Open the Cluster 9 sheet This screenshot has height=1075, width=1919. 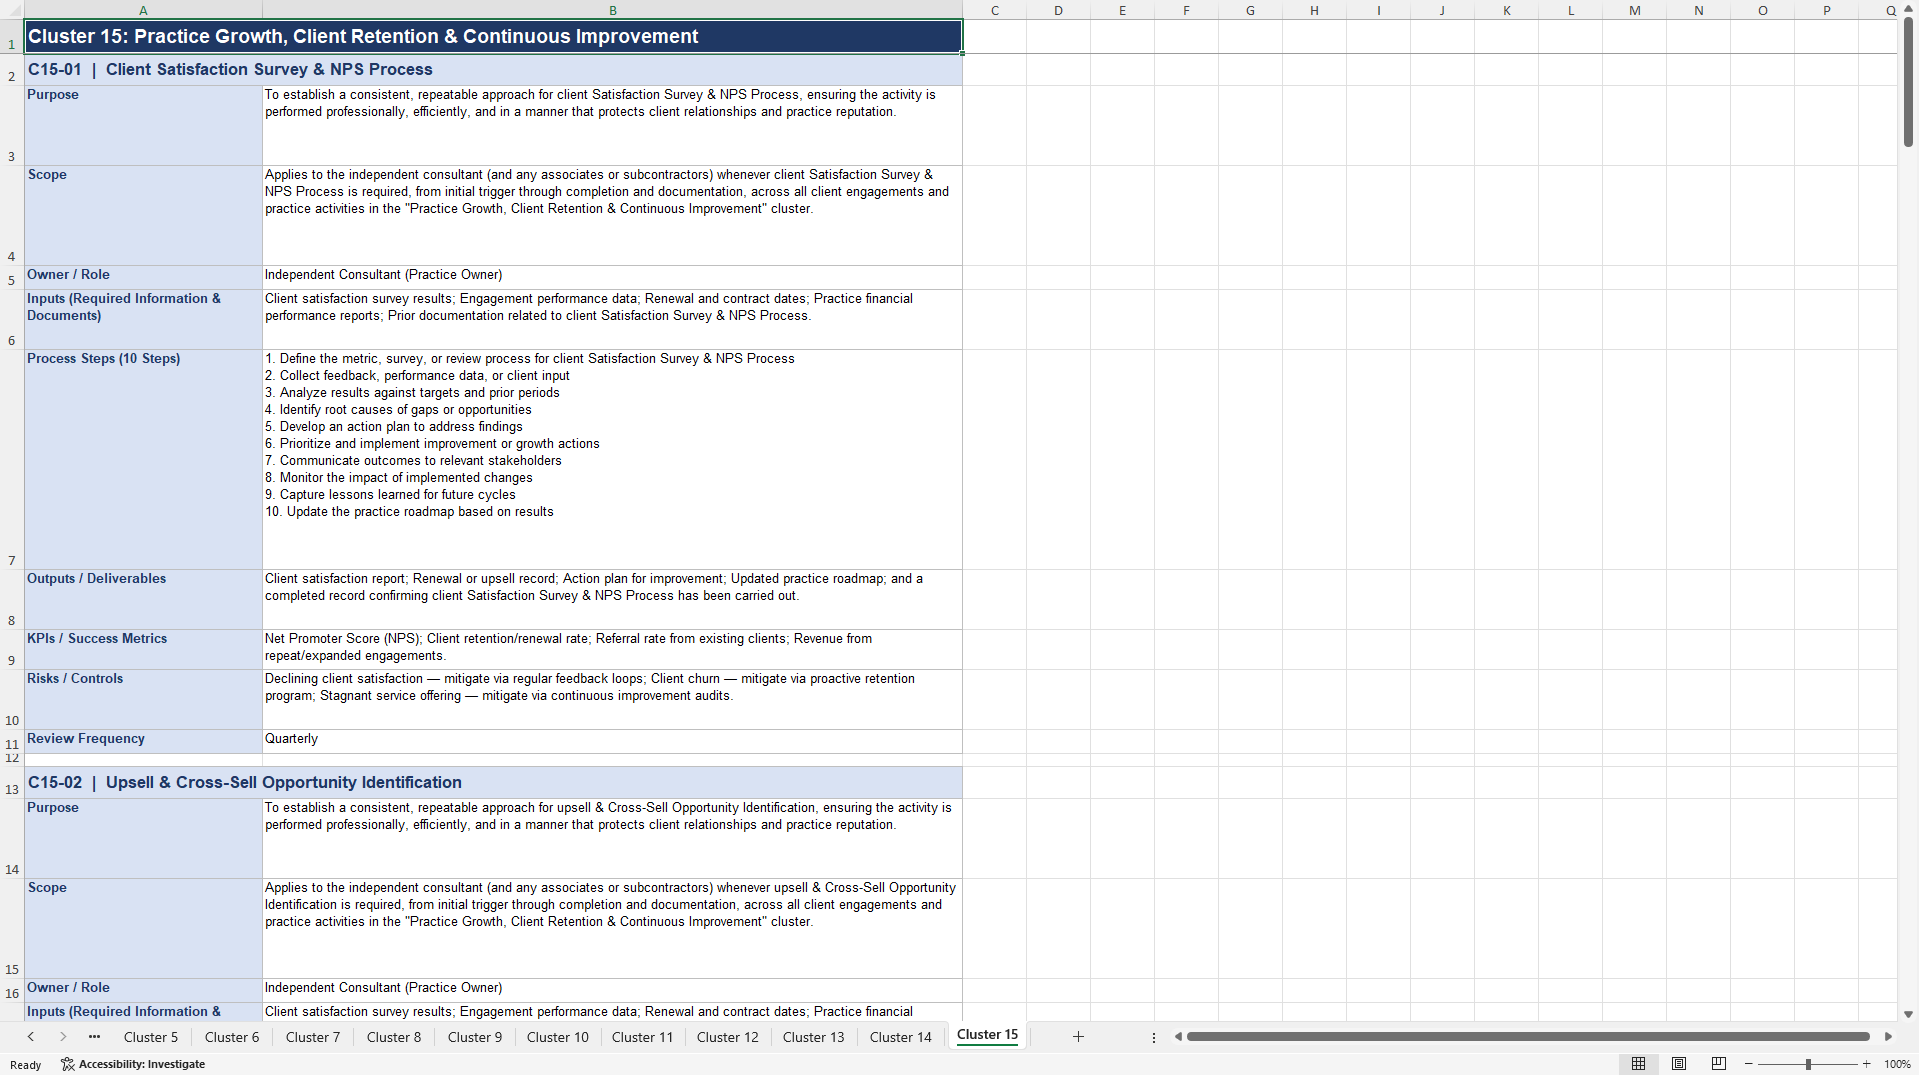tap(475, 1037)
